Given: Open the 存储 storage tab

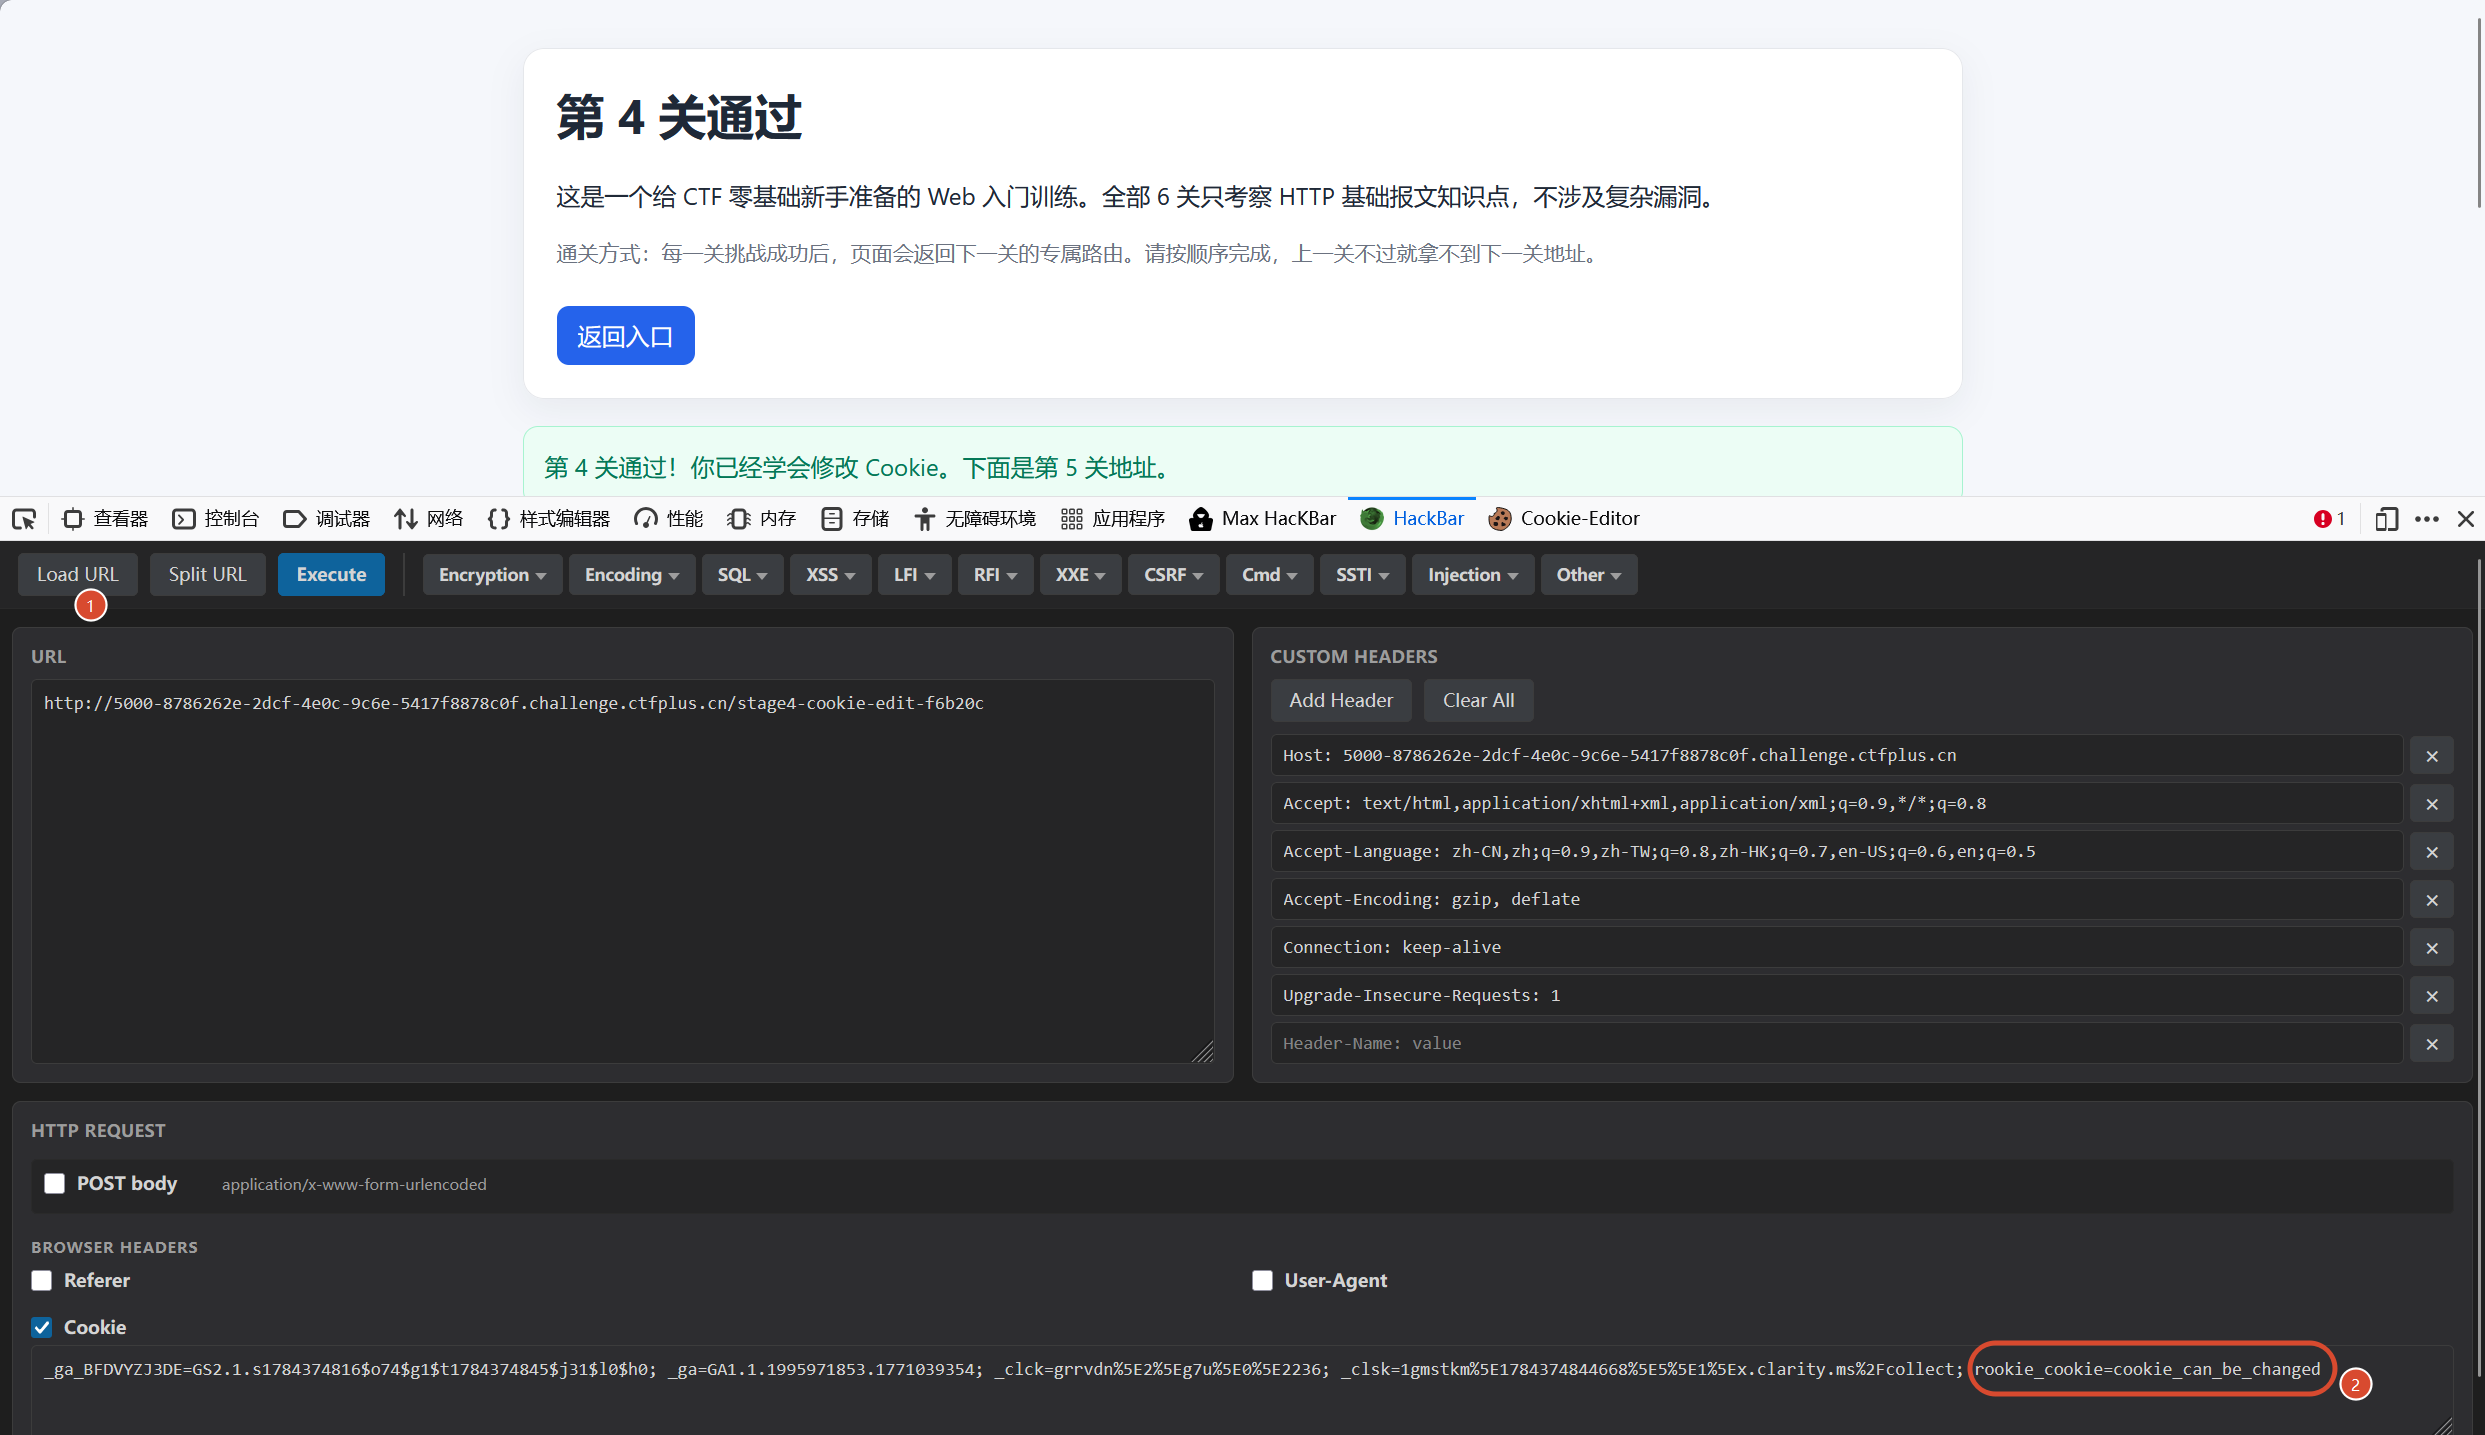Looking at the screenshot, I should 855,519.
